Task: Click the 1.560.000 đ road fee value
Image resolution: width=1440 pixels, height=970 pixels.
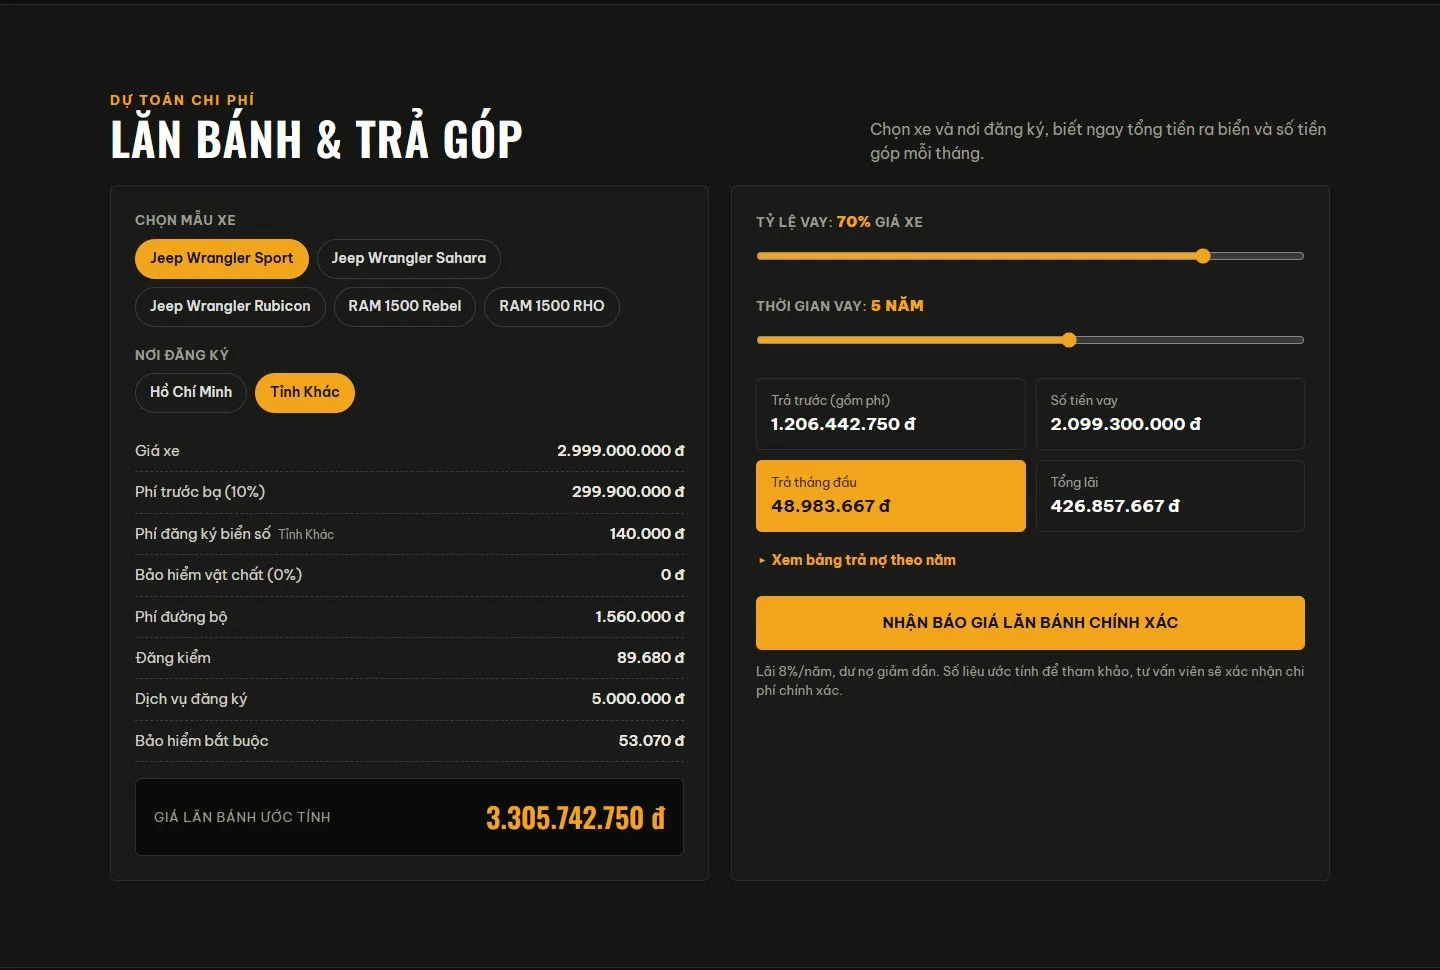Action: [640, 617]
